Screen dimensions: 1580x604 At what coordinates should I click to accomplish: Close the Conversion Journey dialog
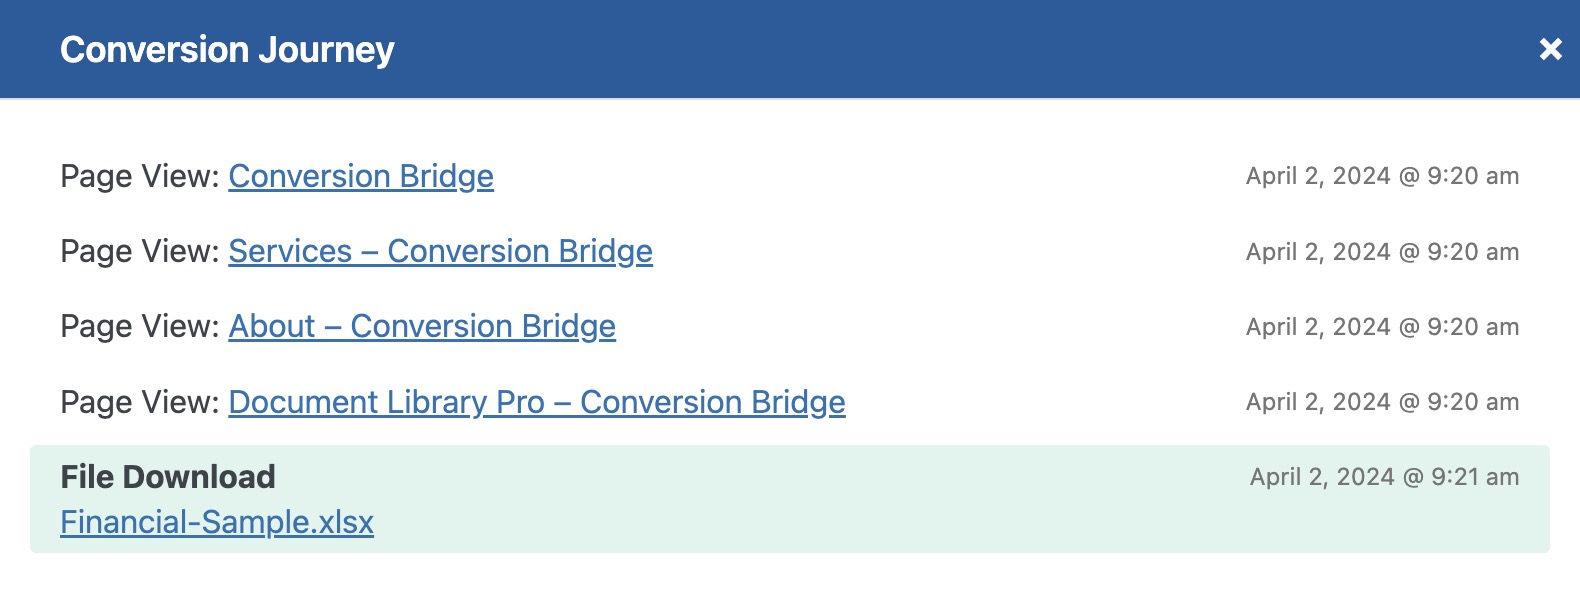point(1552,47)
